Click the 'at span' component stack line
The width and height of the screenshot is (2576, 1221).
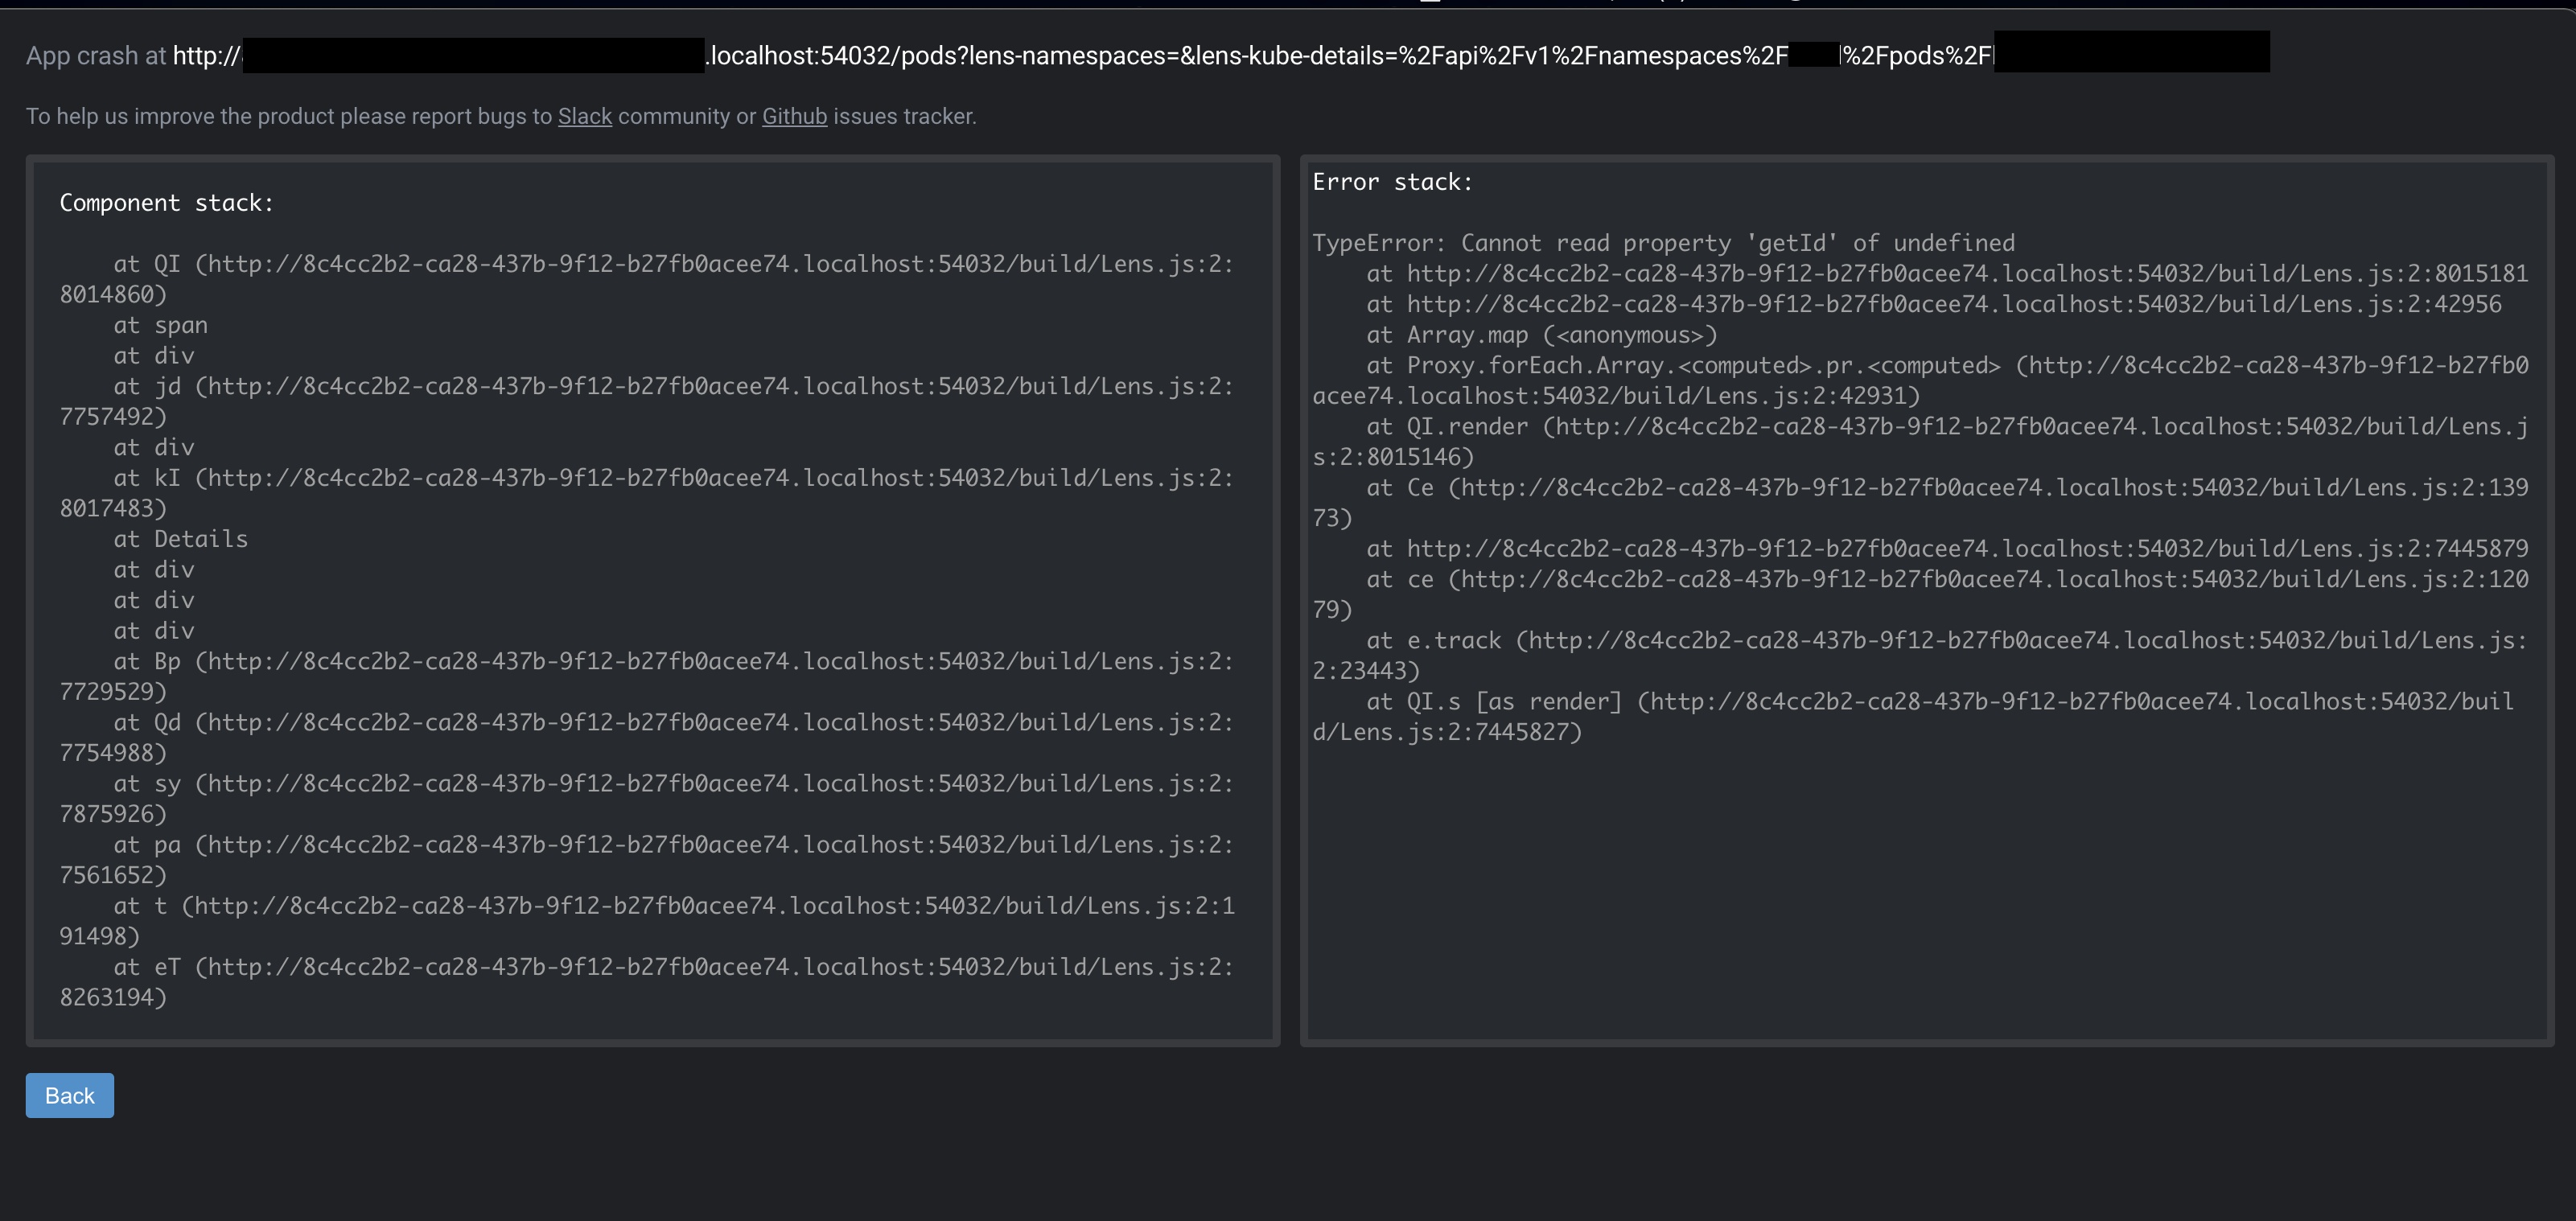click(x=160, y=324)
